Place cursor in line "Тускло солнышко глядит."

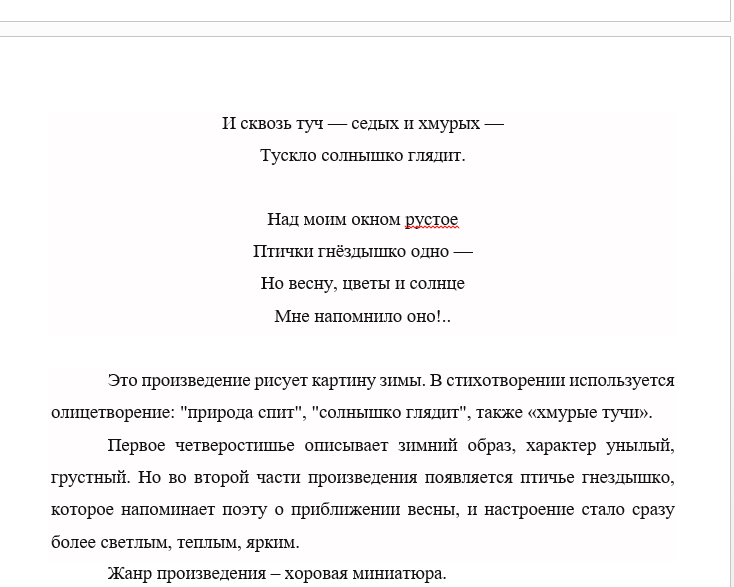[362, 156]
